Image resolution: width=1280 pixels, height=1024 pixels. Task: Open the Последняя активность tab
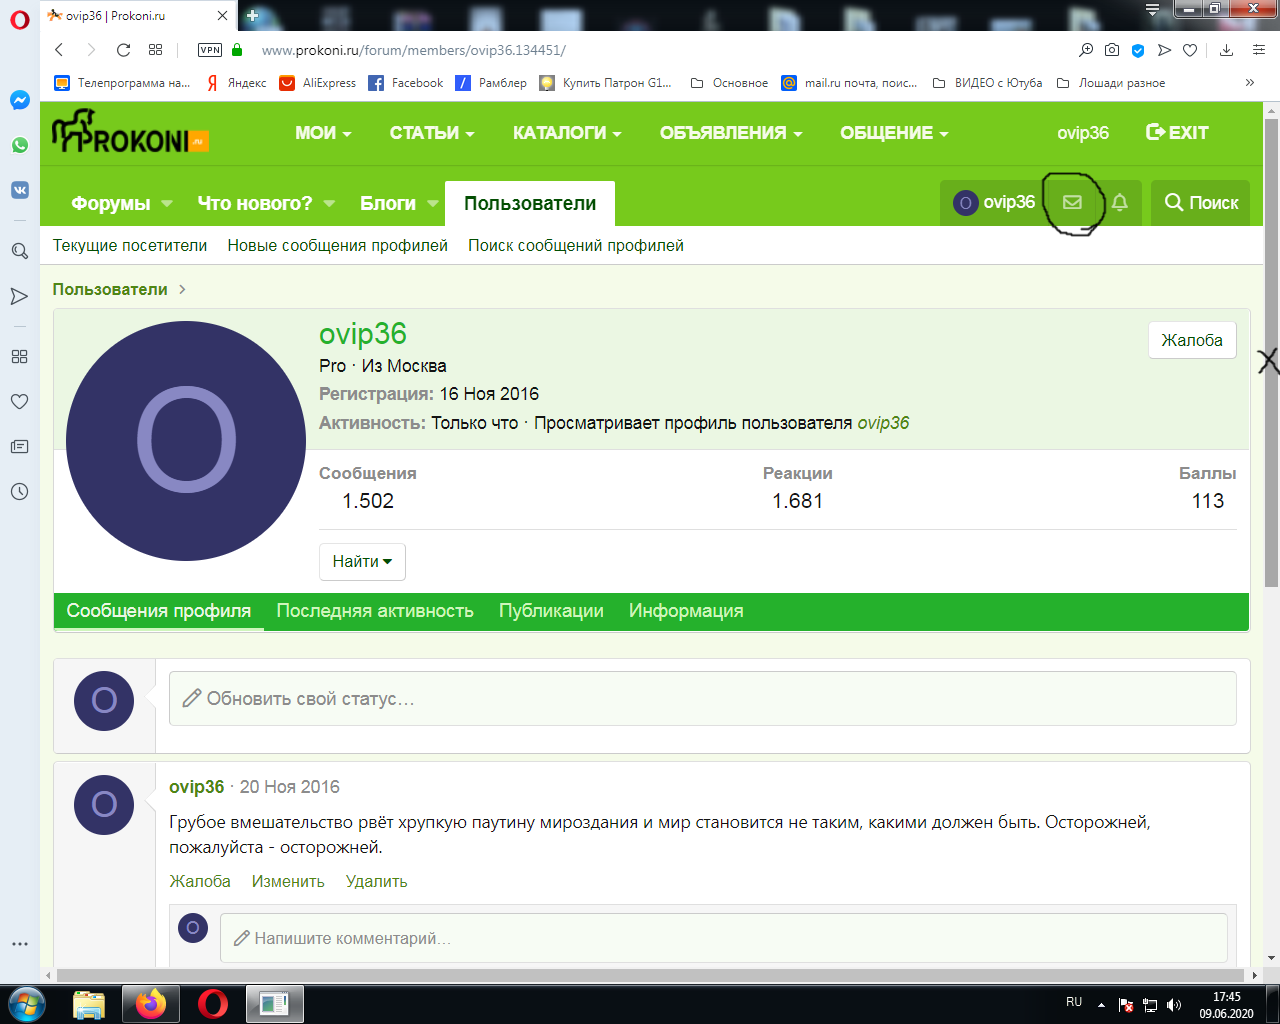375,610
